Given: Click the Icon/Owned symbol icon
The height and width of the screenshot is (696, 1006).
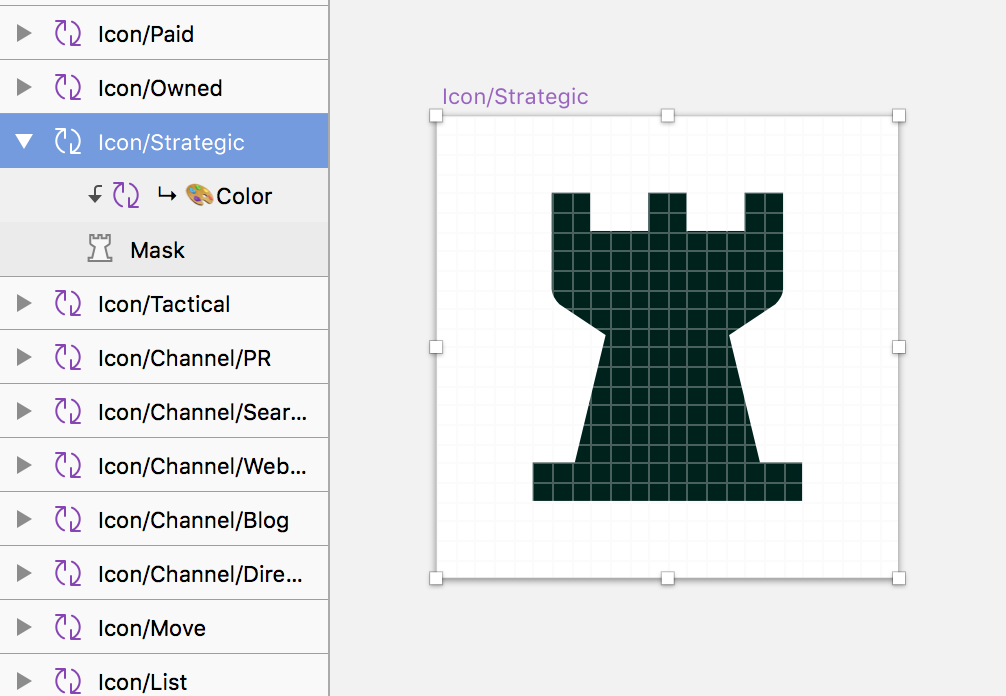Looking at the screenshot, I should tap(68, 87).
